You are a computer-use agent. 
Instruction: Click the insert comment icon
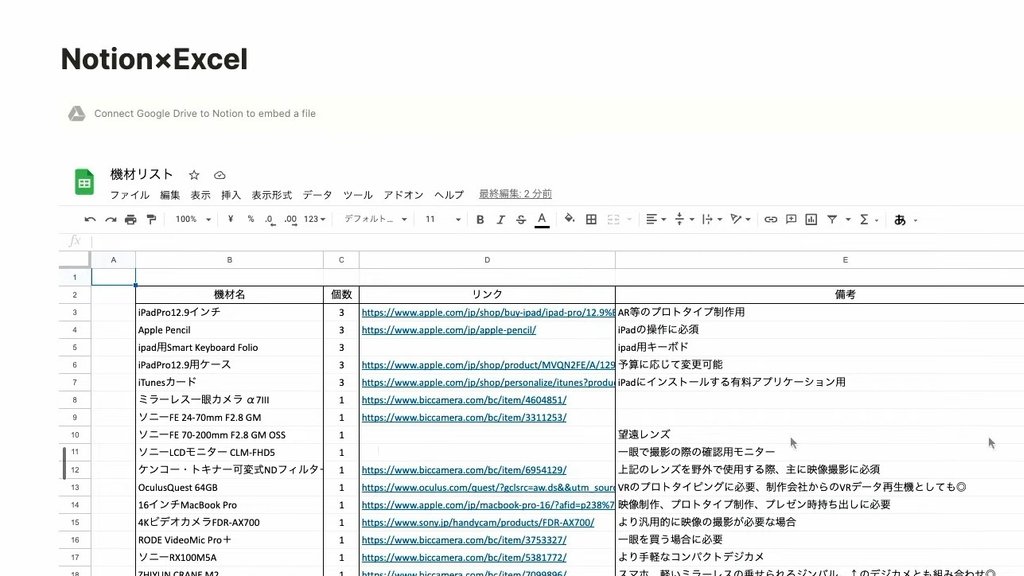tap(791, 219)
